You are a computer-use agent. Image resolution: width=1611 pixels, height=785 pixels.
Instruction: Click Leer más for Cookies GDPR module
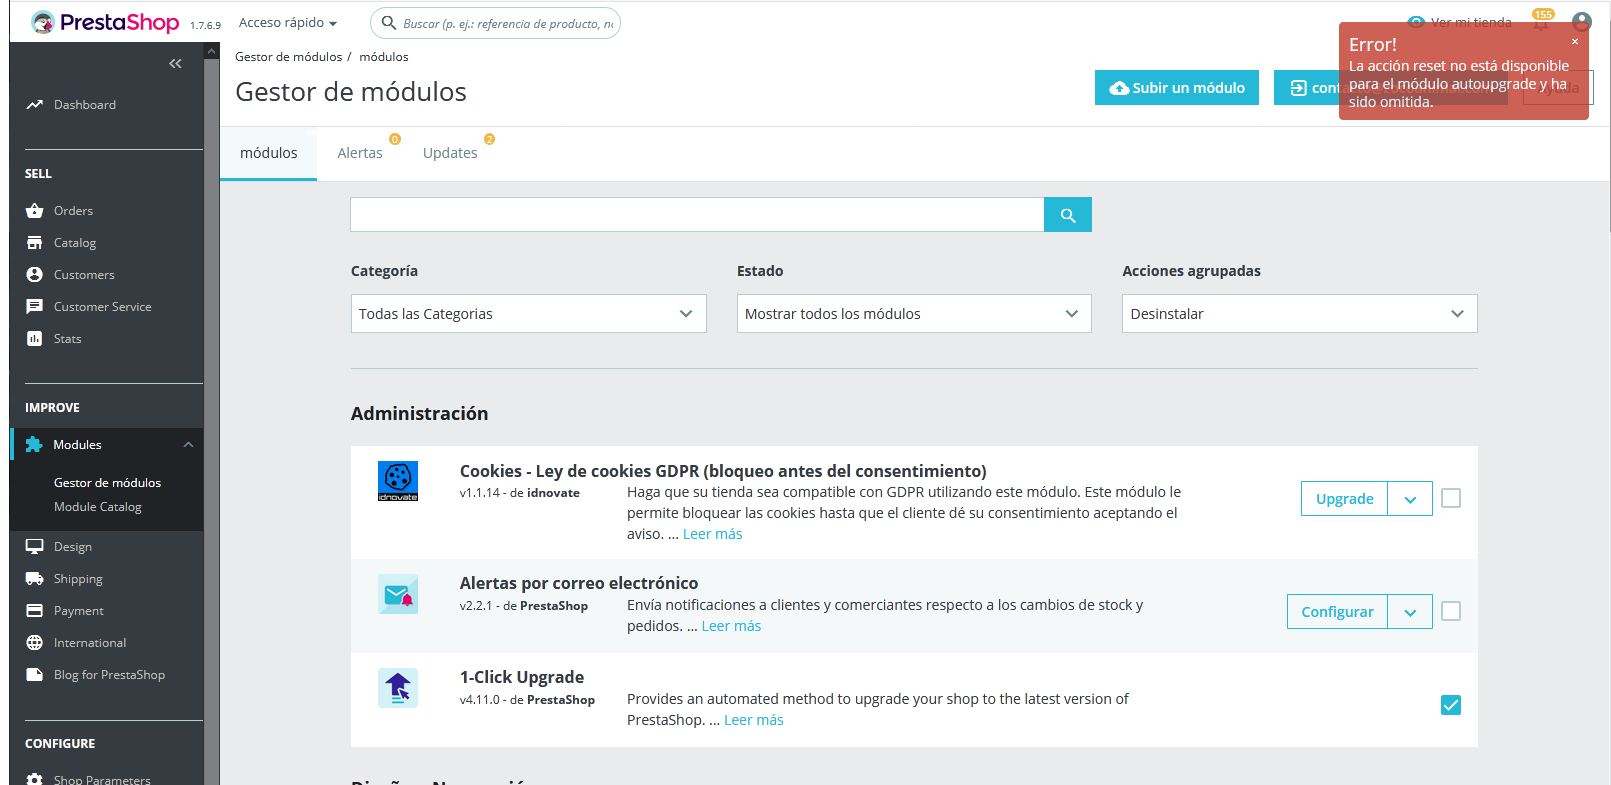click(x=712, y=534)
